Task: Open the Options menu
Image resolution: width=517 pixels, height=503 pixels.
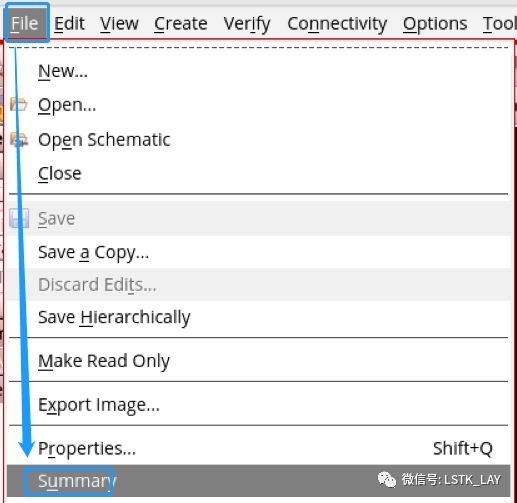Action: (435, 23)
